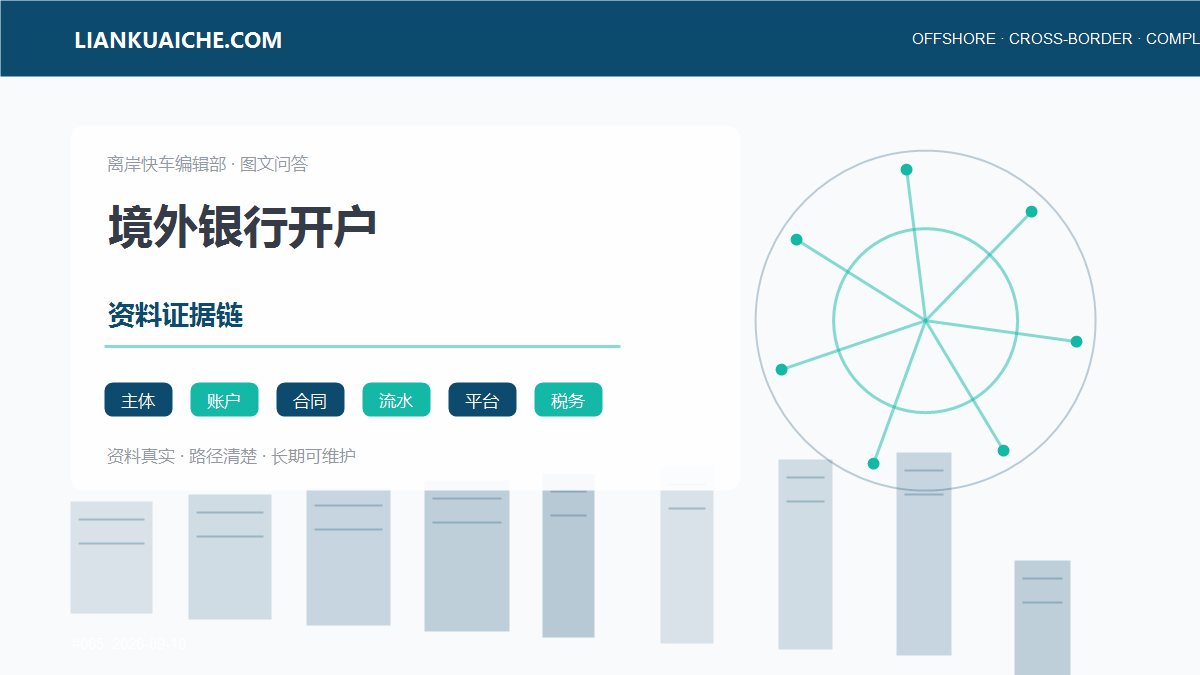Click the 合同 tag pill

310,400
